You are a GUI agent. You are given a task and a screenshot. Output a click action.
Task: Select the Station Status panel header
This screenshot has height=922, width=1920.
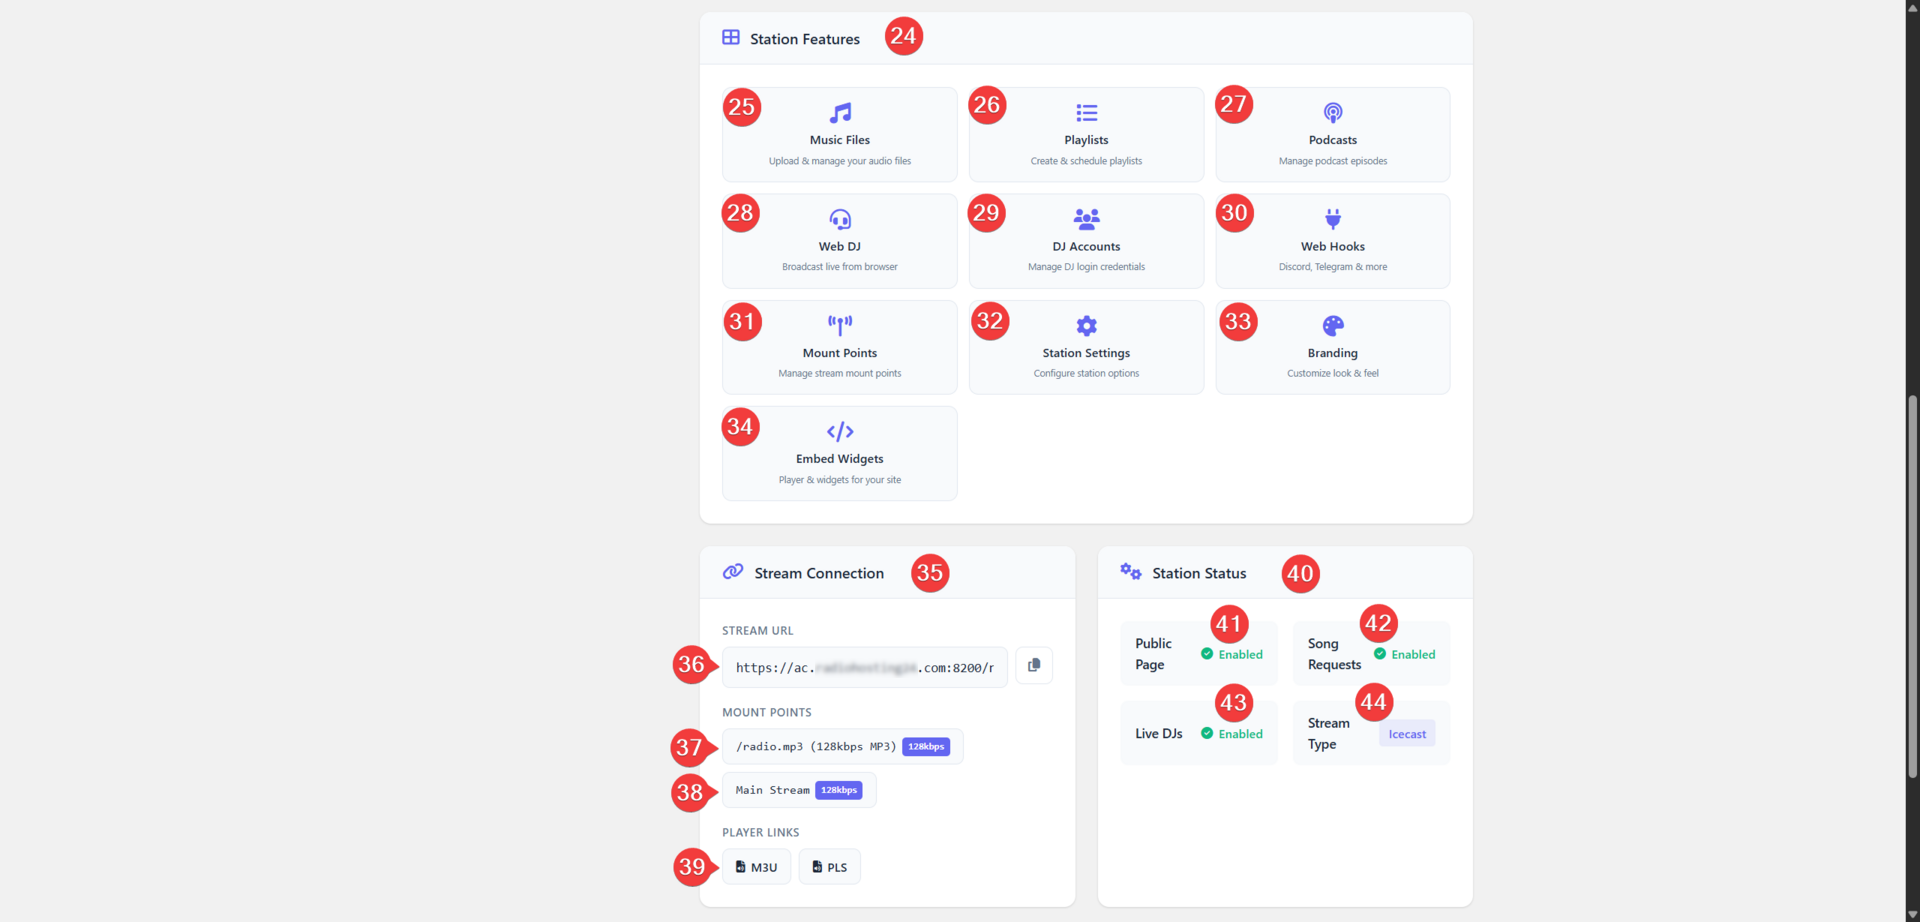1198,573
